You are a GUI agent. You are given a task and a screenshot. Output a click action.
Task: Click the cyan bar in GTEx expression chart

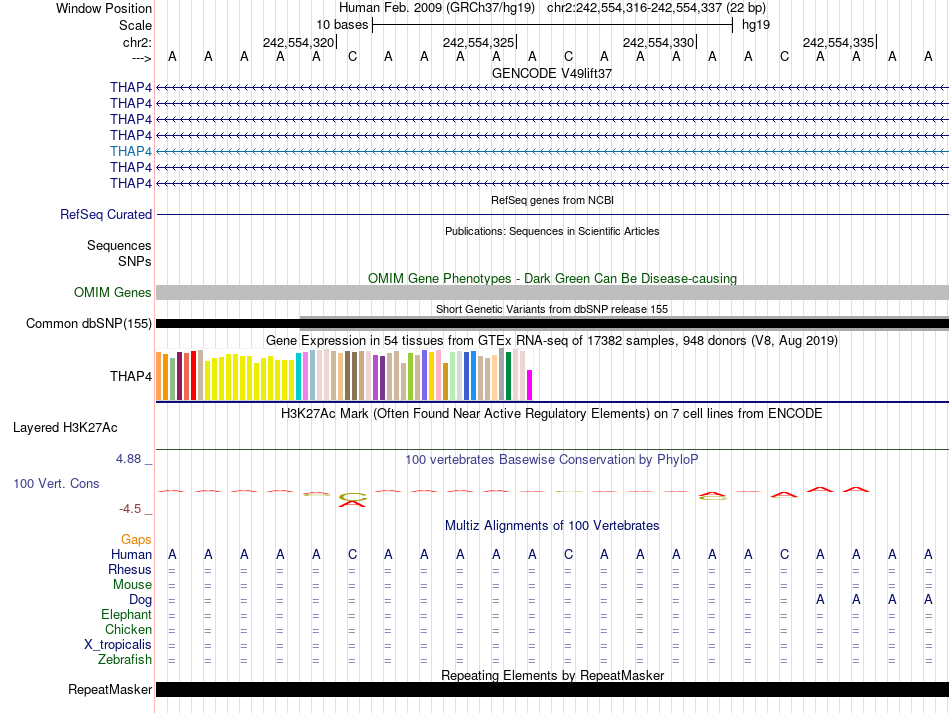[x=299, y=377]
